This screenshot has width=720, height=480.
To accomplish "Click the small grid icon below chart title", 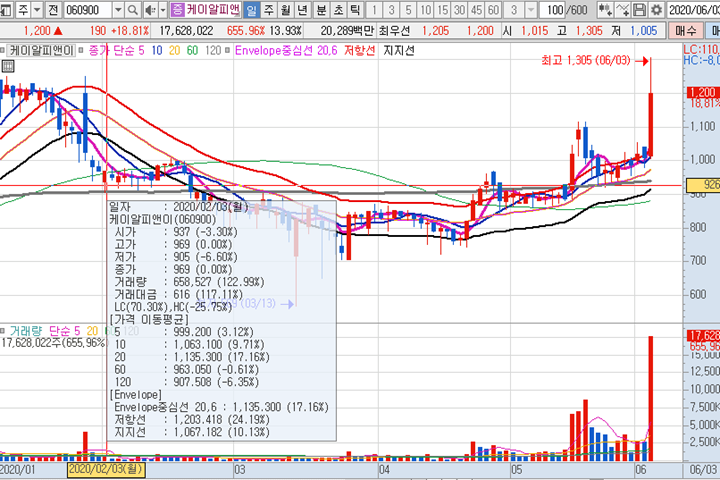I will (x=8, y=66).
